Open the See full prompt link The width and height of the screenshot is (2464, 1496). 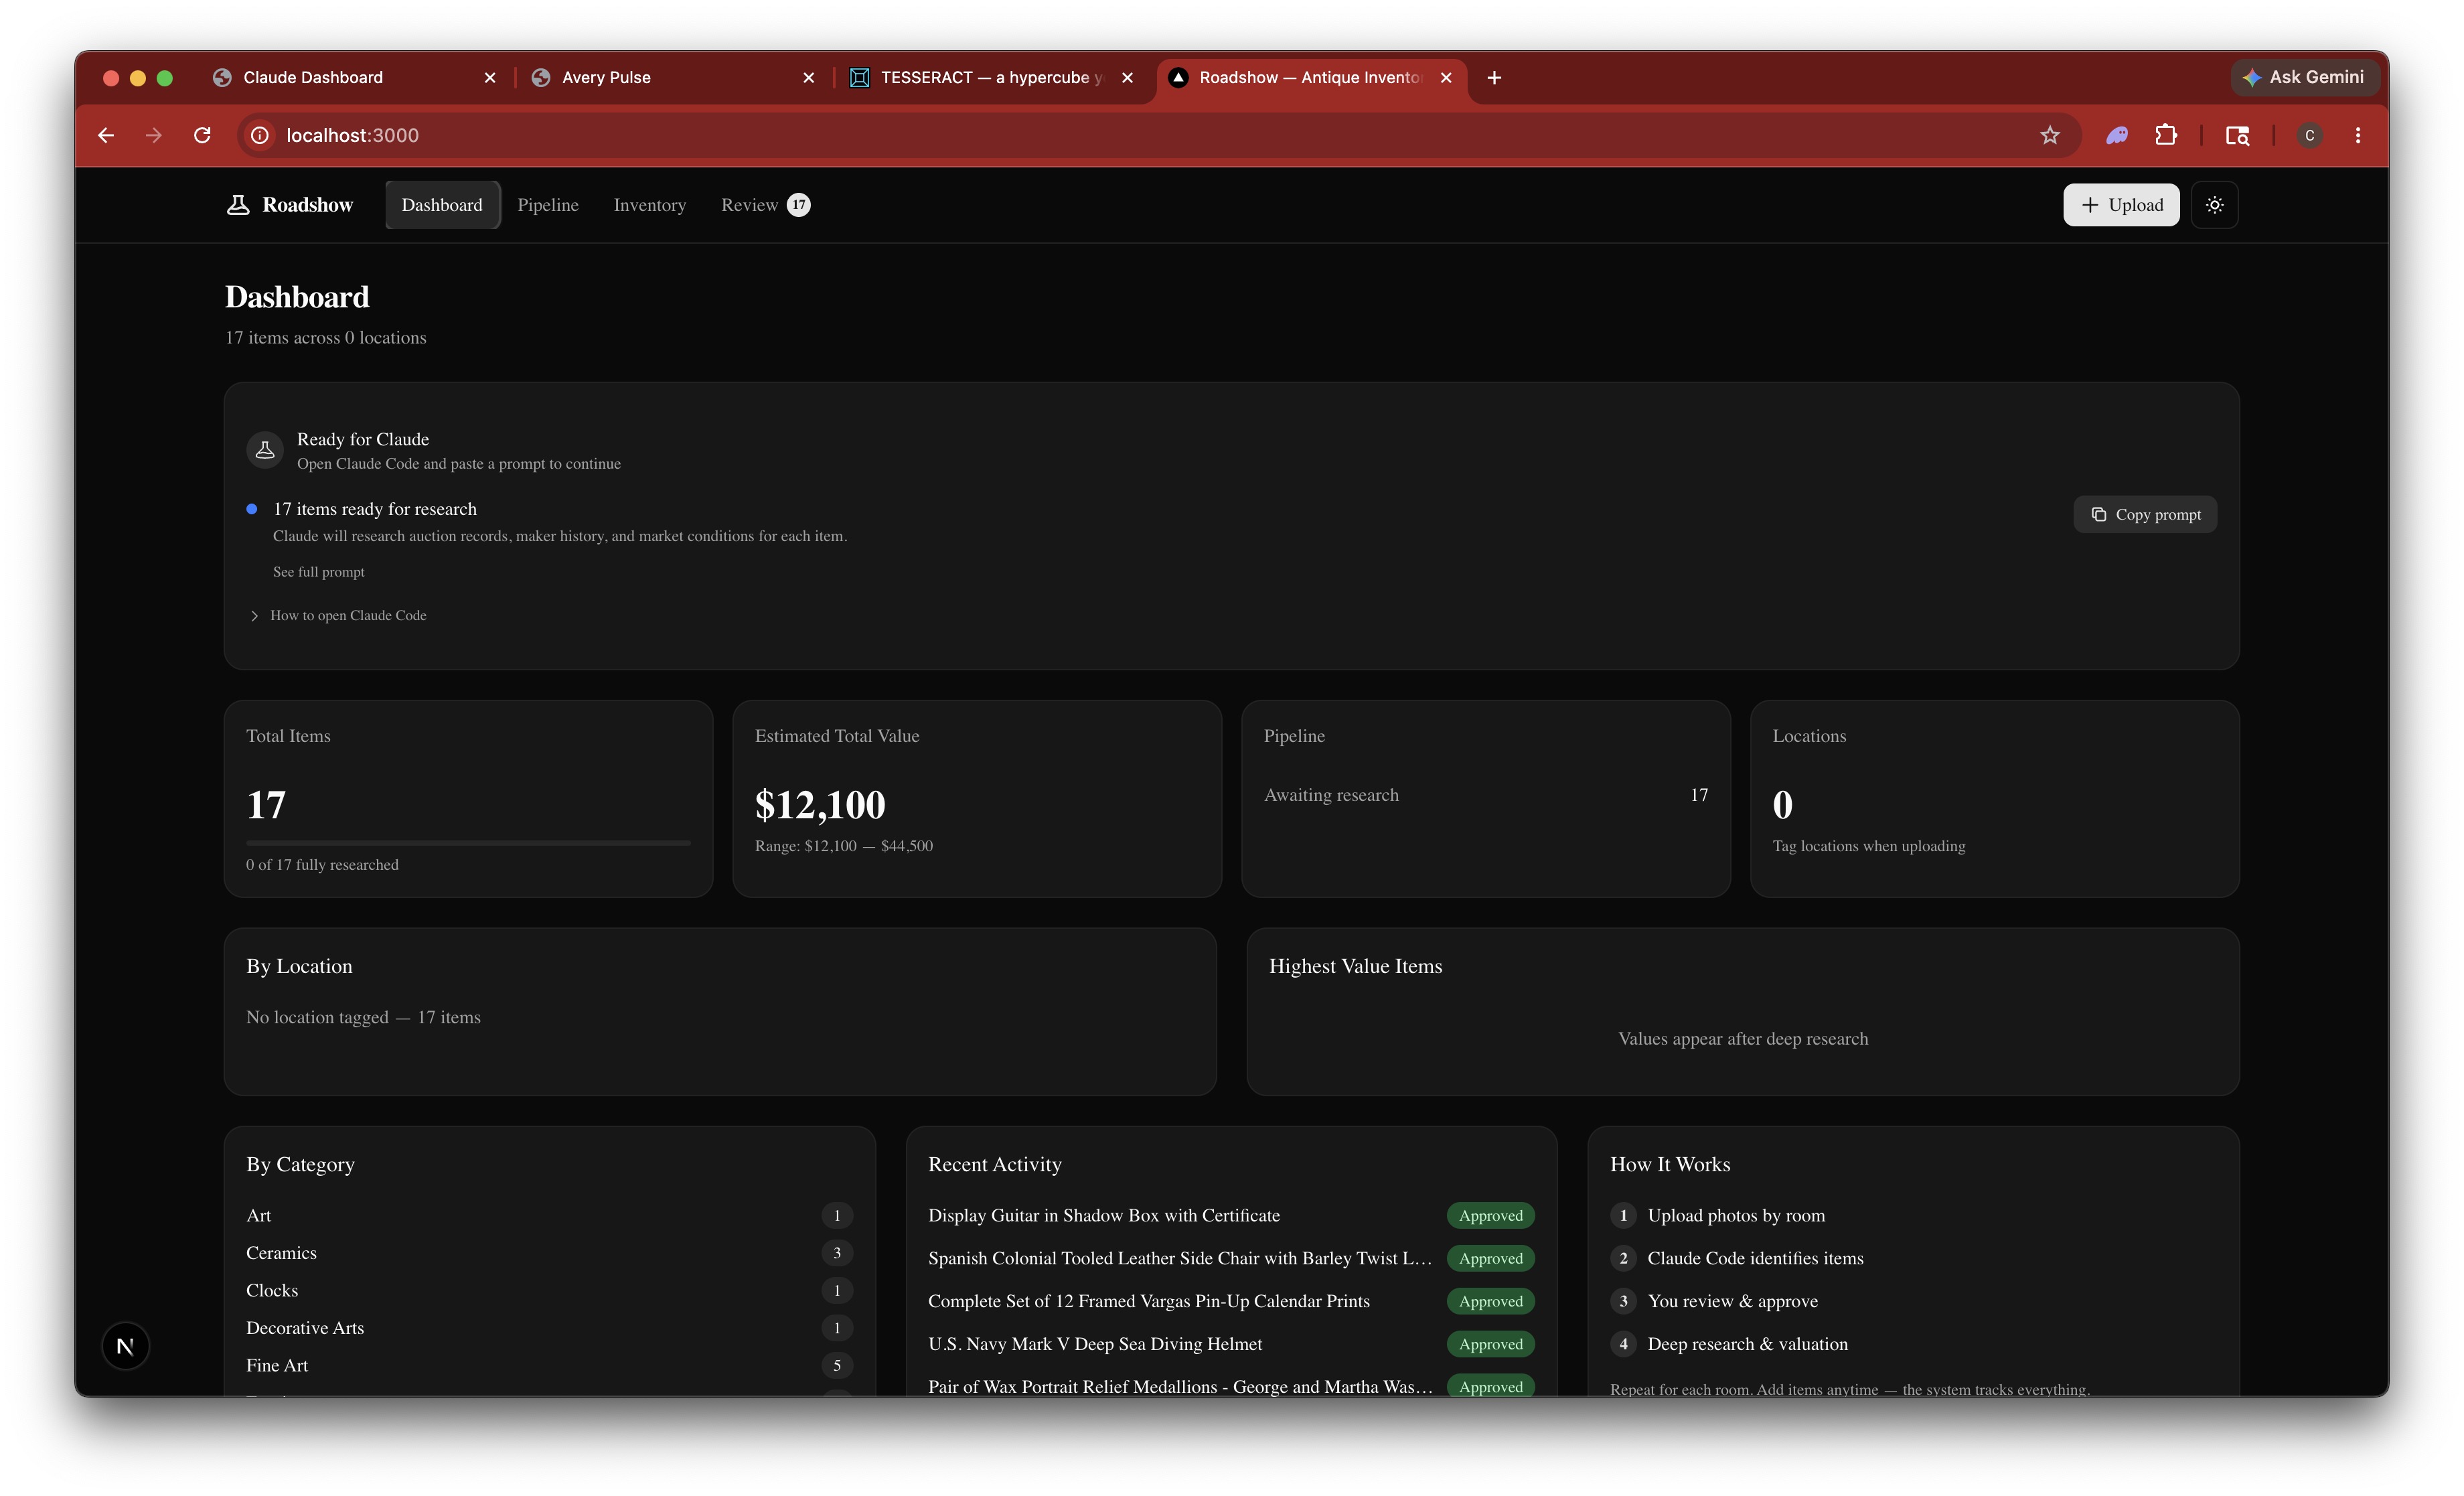tap(318, 572)
